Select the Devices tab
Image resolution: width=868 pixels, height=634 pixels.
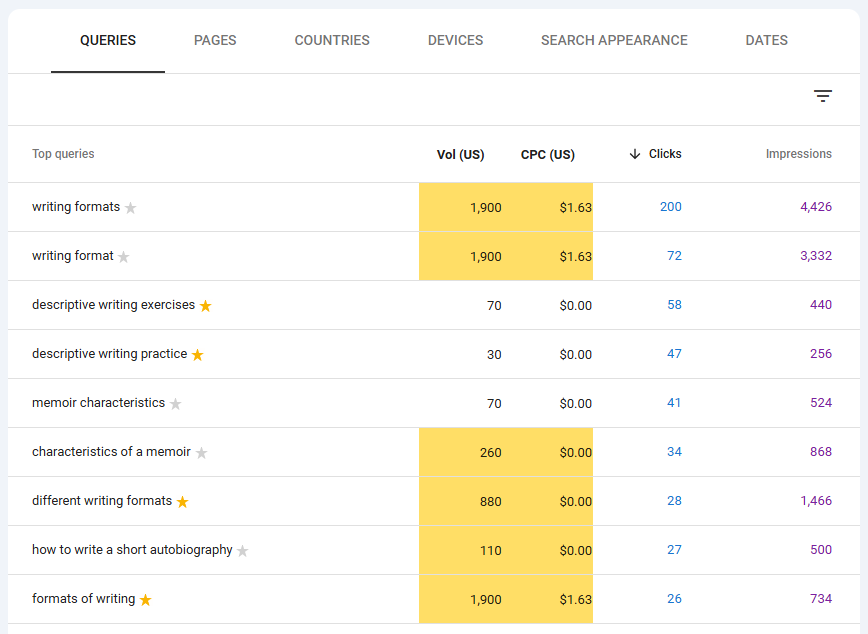pyautogui.click(x=455, y=41)
